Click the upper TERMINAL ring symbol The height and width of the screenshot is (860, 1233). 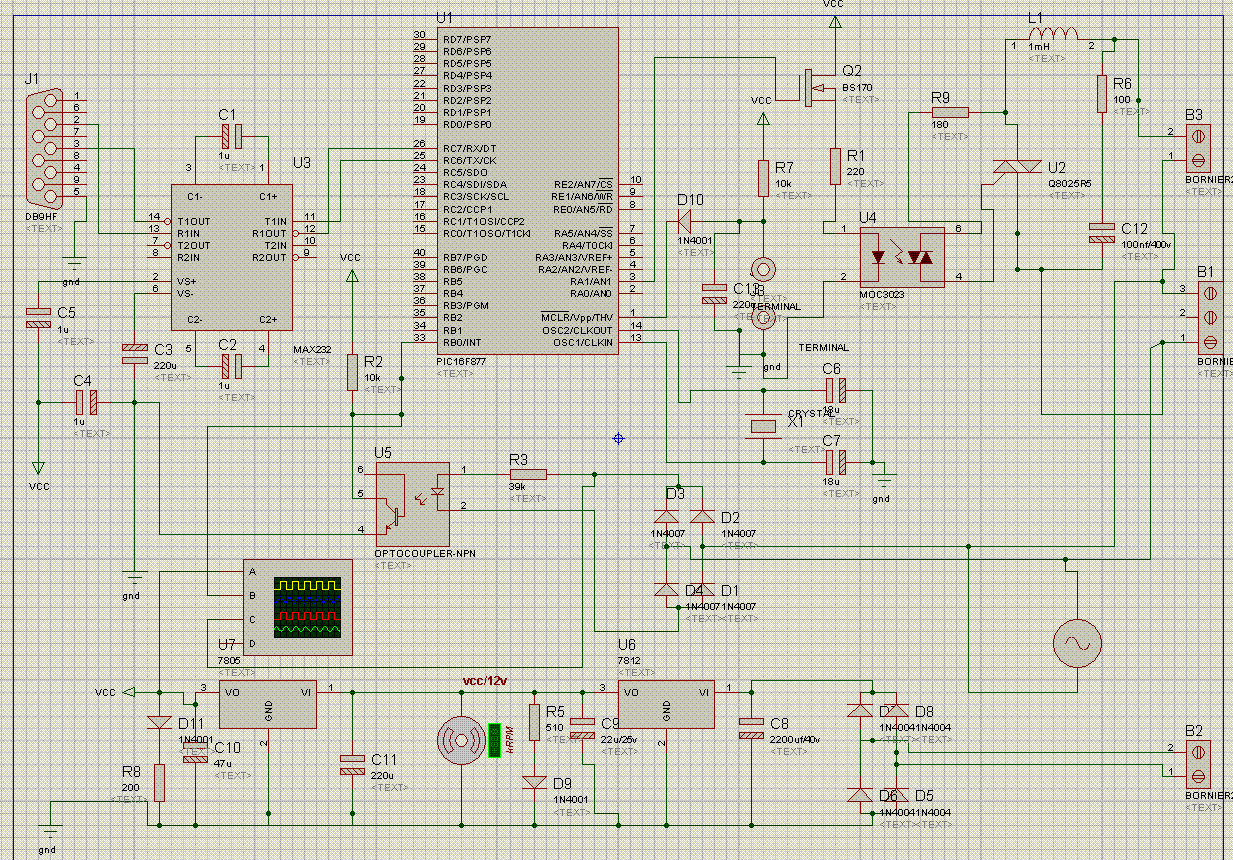[x=763, y=270]
